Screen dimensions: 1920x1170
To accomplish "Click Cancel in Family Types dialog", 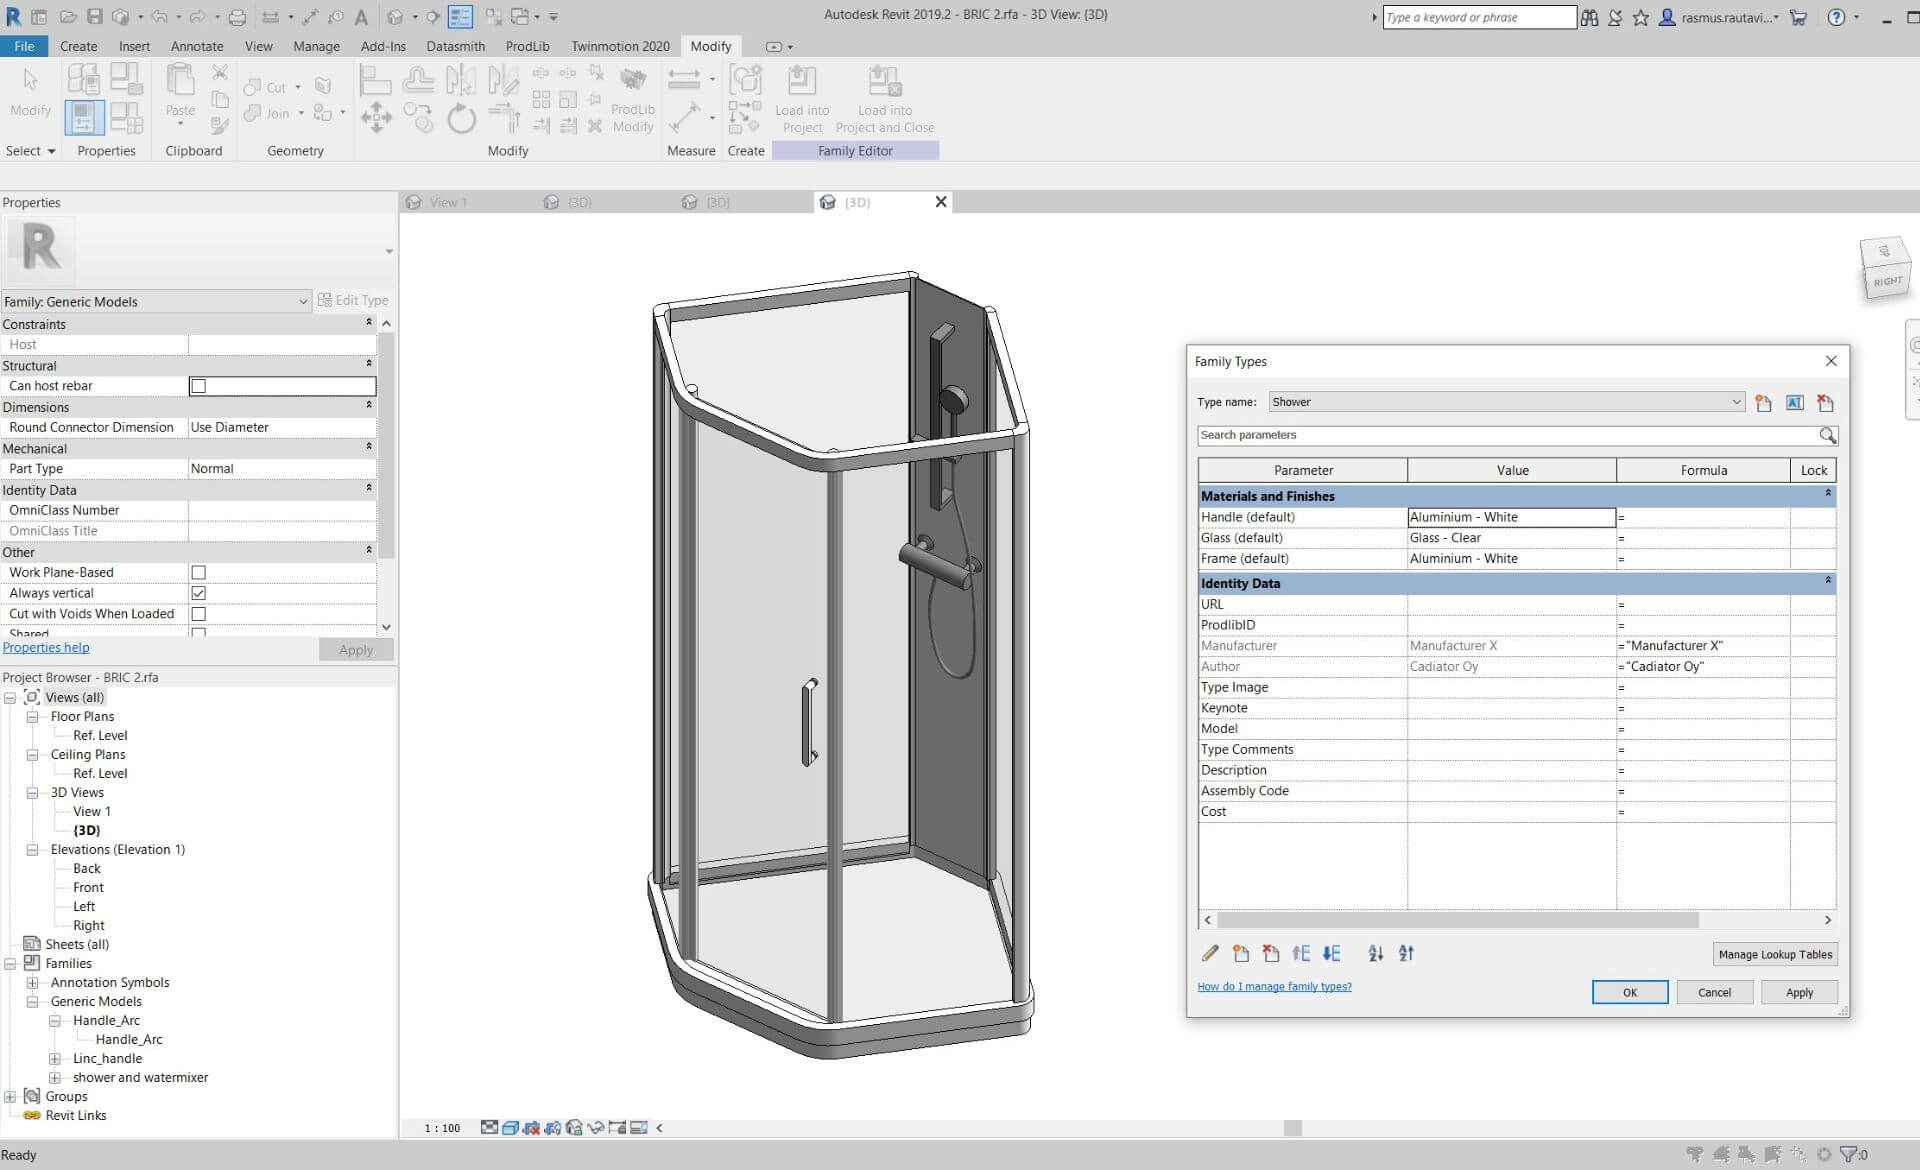I will 1714,992.
